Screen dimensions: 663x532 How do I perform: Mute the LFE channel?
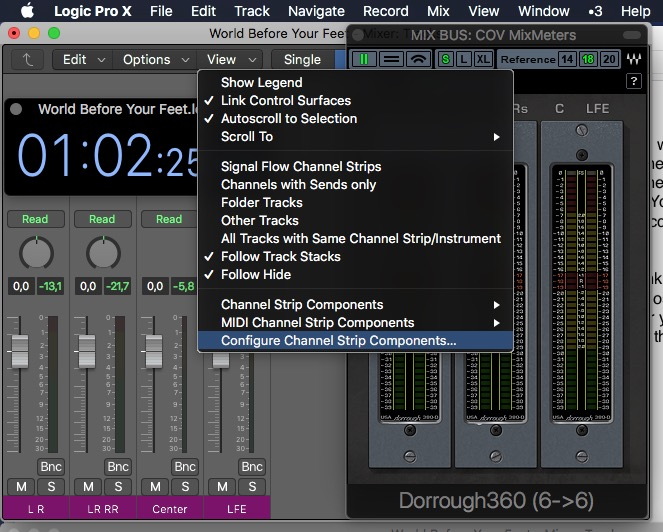222,487
